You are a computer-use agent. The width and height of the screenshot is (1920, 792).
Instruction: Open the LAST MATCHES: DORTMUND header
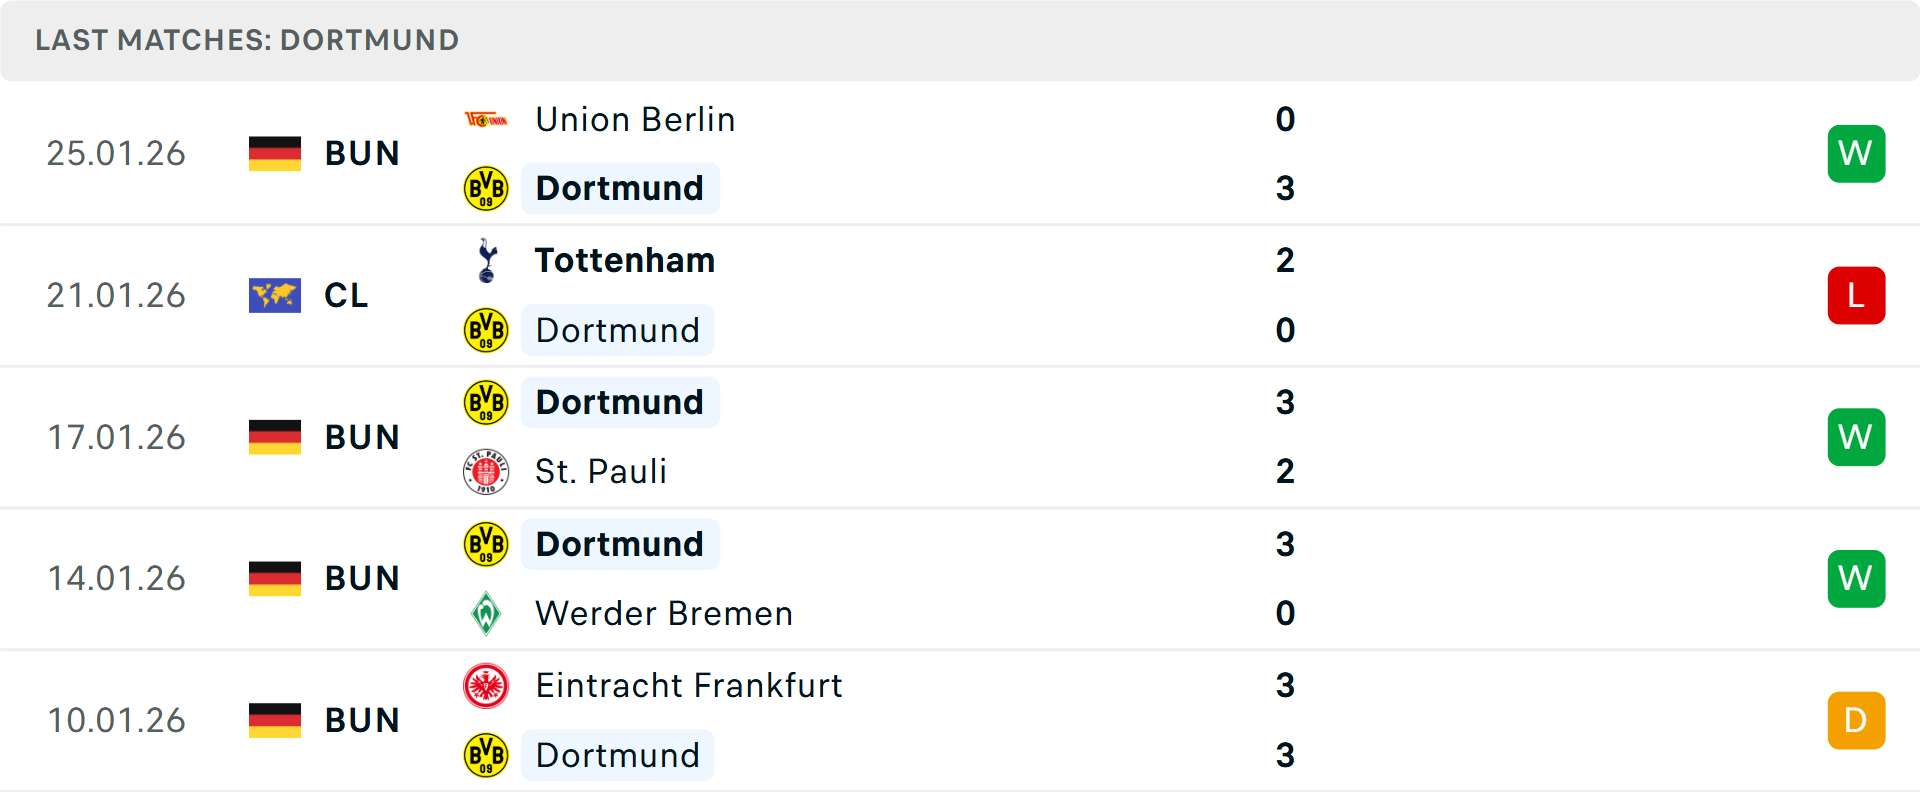[x=246, y=40]
